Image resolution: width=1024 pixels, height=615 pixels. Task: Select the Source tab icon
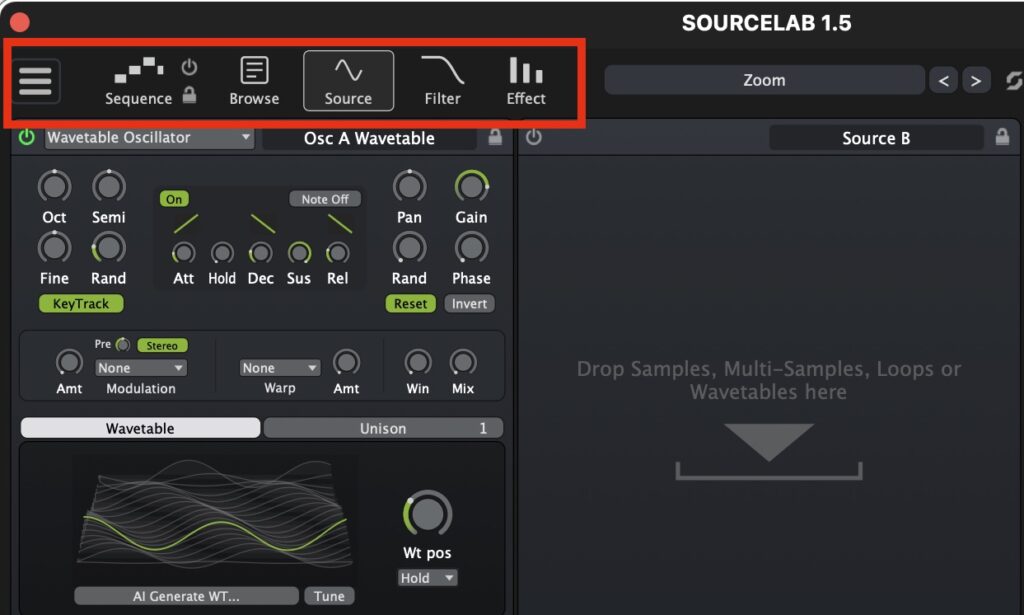[348, 80]
